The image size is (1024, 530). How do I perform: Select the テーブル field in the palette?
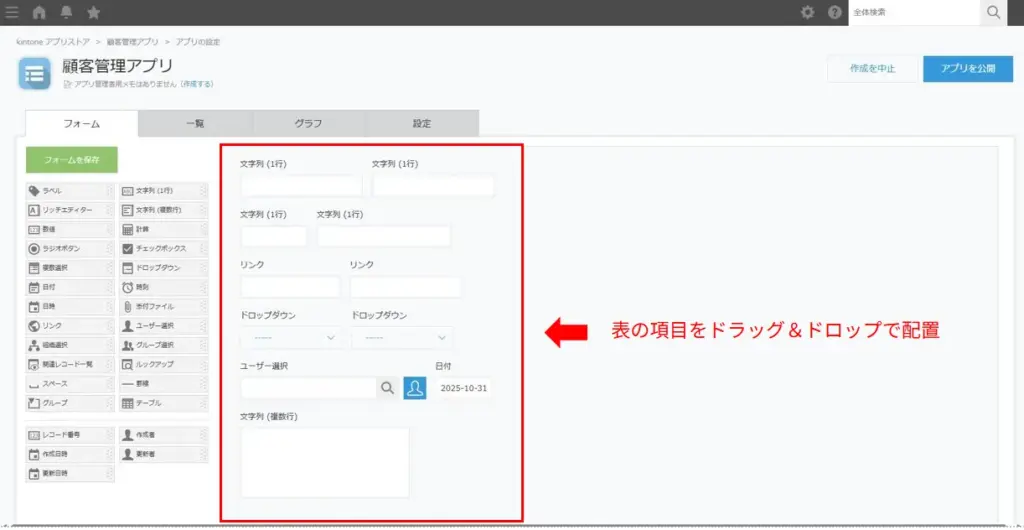pyautogui.click(x=164, y=403)
